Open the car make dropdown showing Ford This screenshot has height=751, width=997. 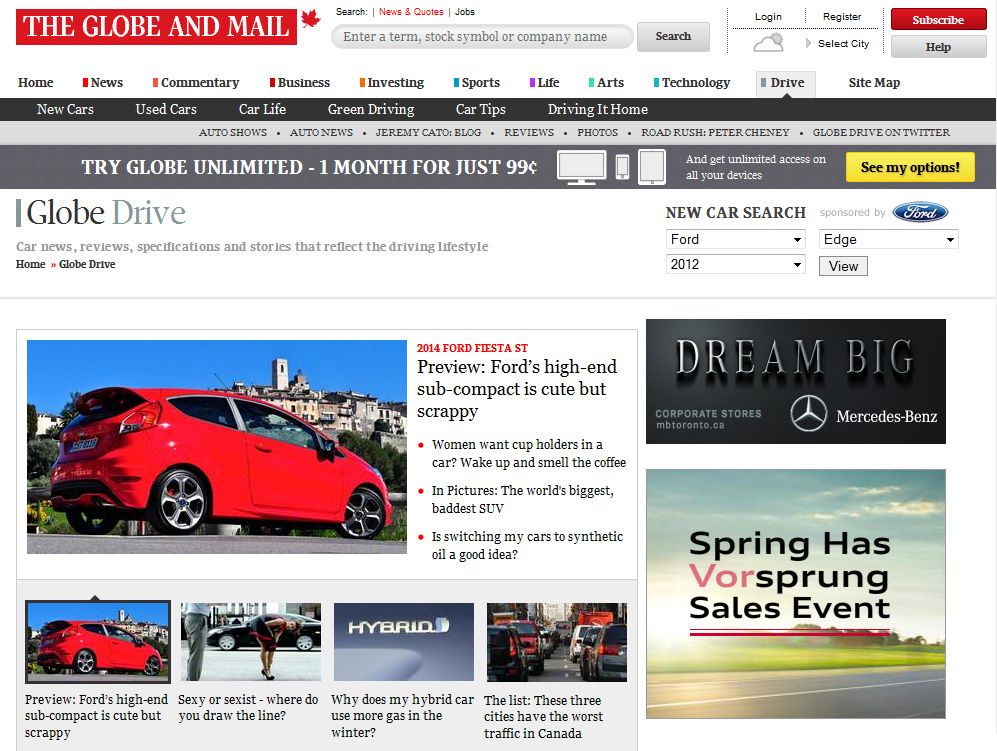point(736,239)
